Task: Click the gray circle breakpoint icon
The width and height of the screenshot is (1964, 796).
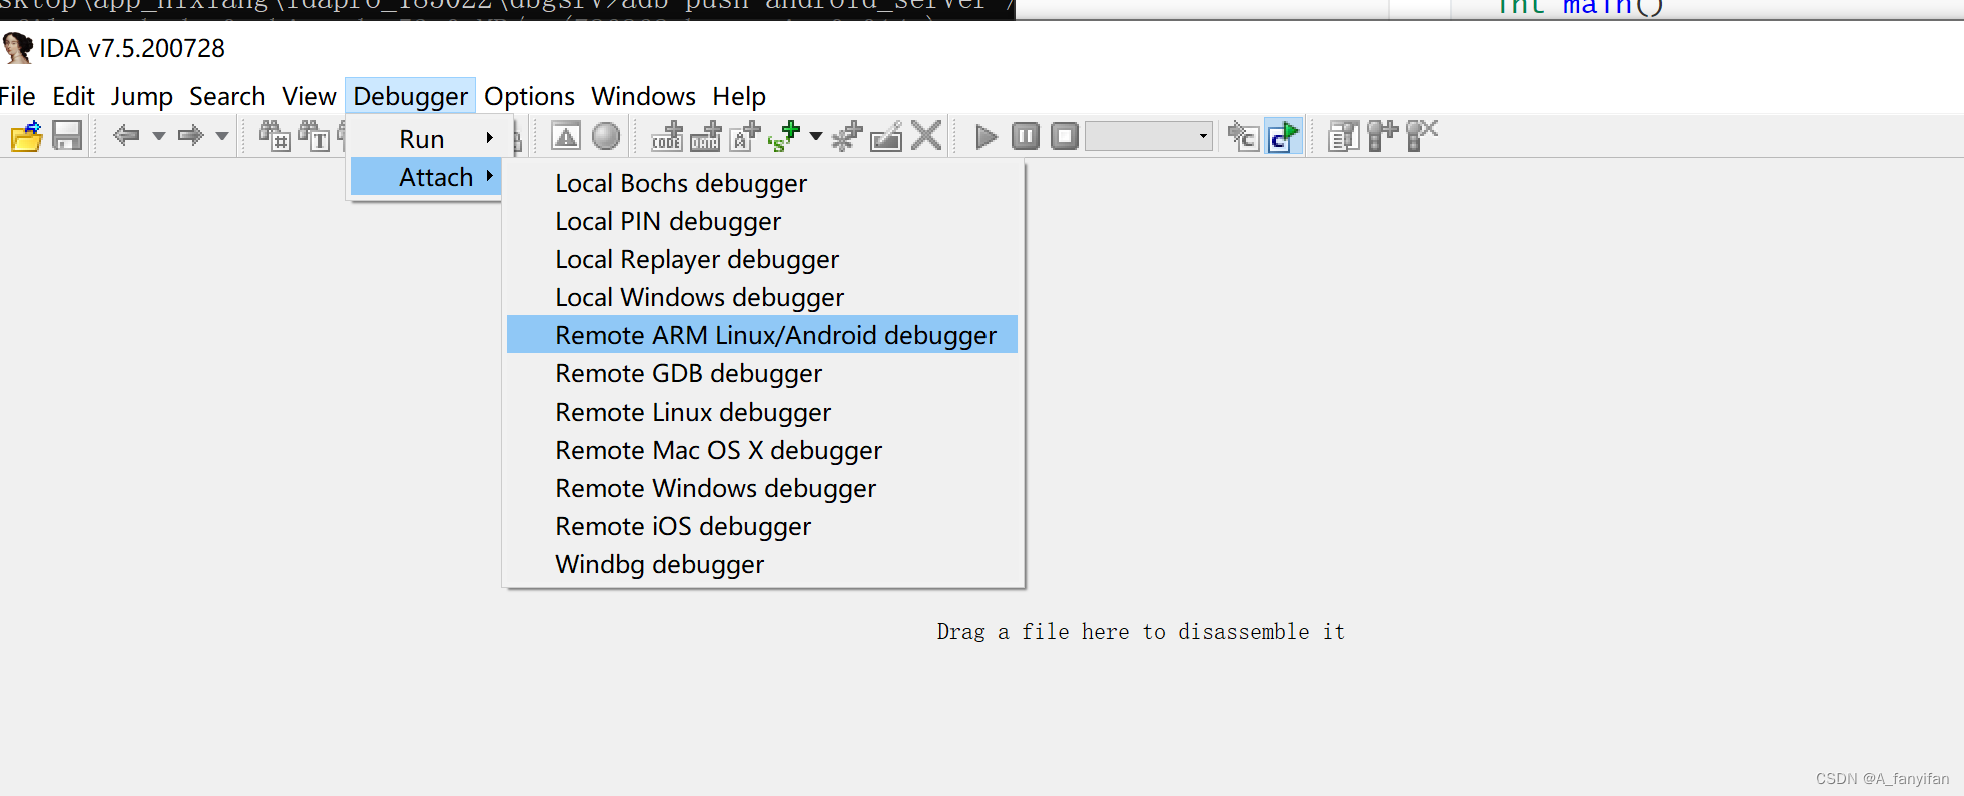Action: tap(606, 136)
